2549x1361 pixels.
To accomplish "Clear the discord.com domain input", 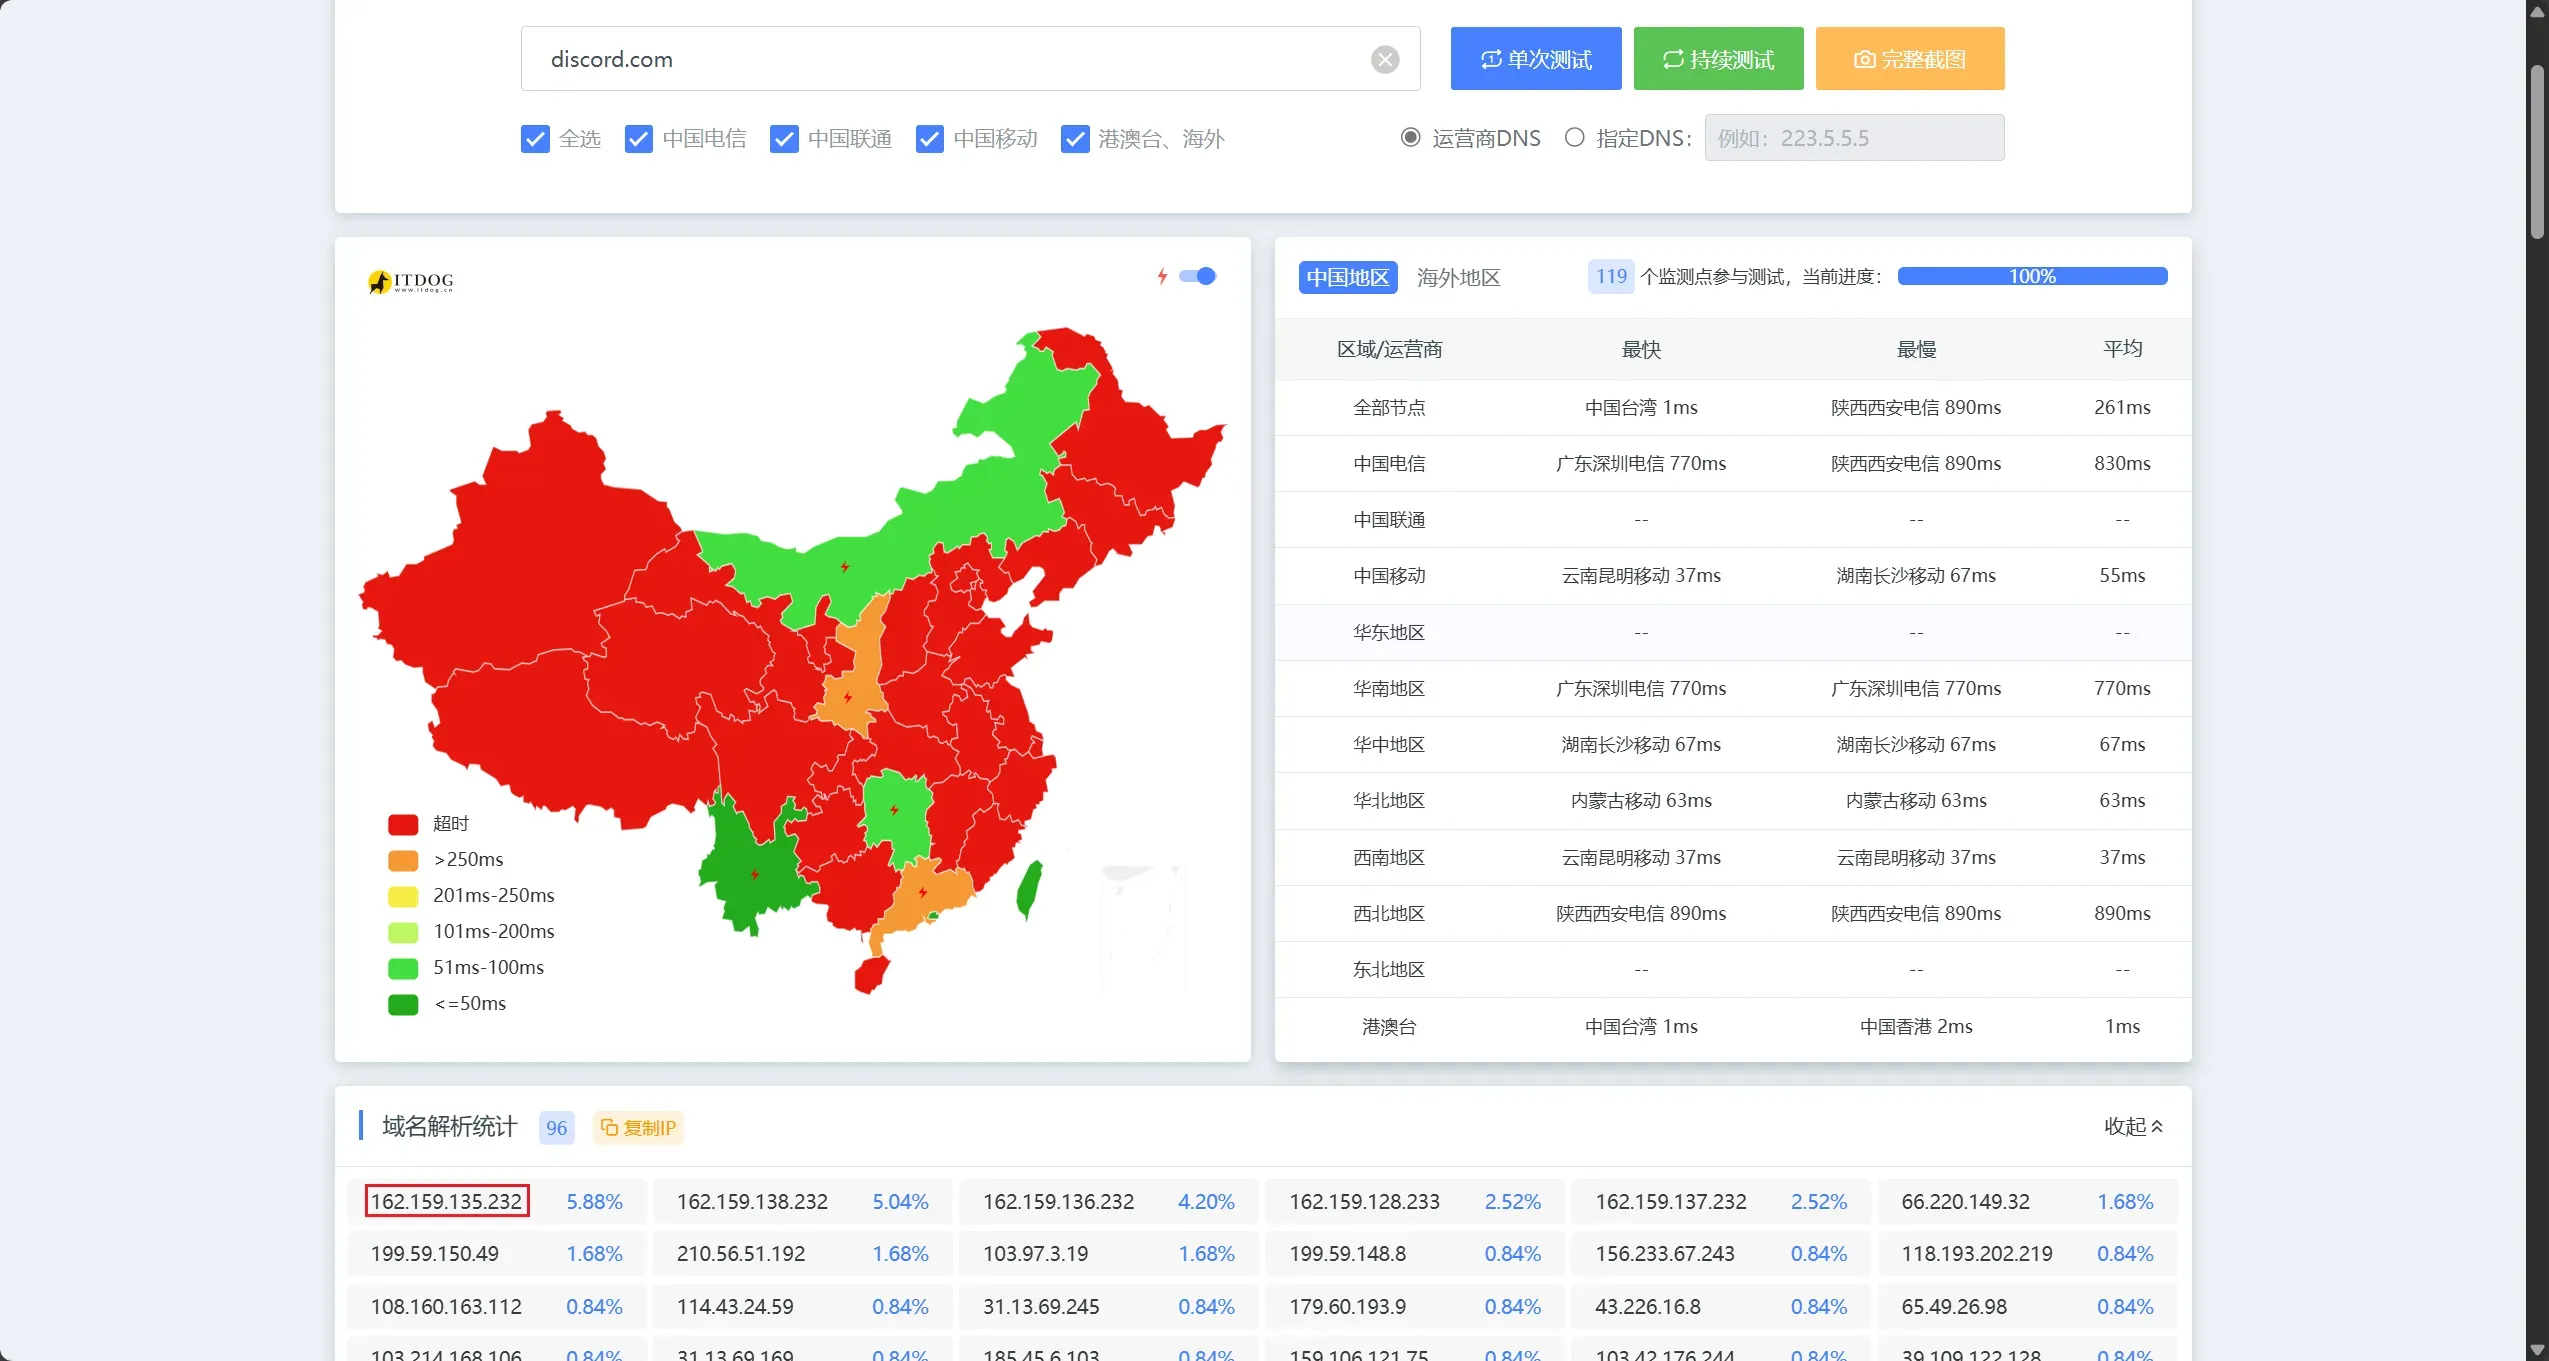I will point(1384,59).
